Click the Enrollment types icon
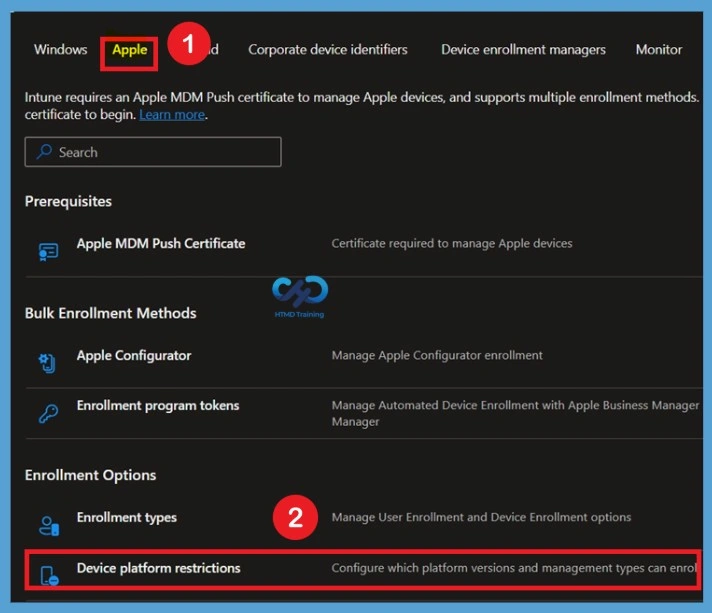The width and height of the screenshot is (712, 613). click(49, 526)
